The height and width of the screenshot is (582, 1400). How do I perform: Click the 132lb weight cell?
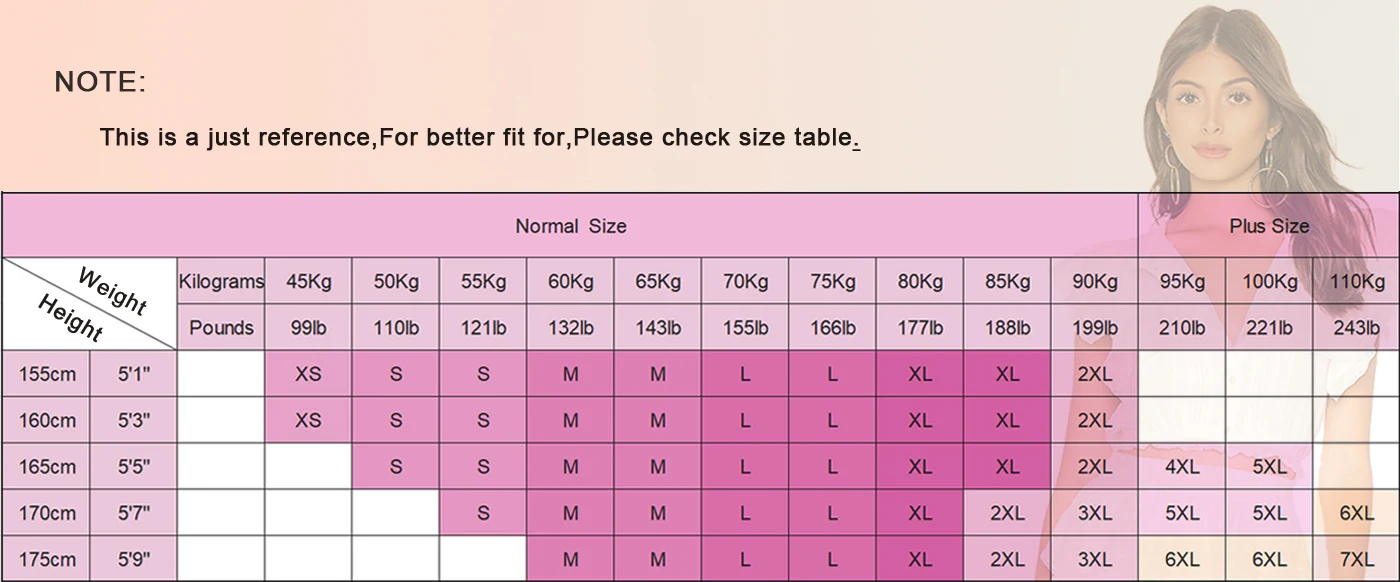pyautogui.click(x=570, y=327)
